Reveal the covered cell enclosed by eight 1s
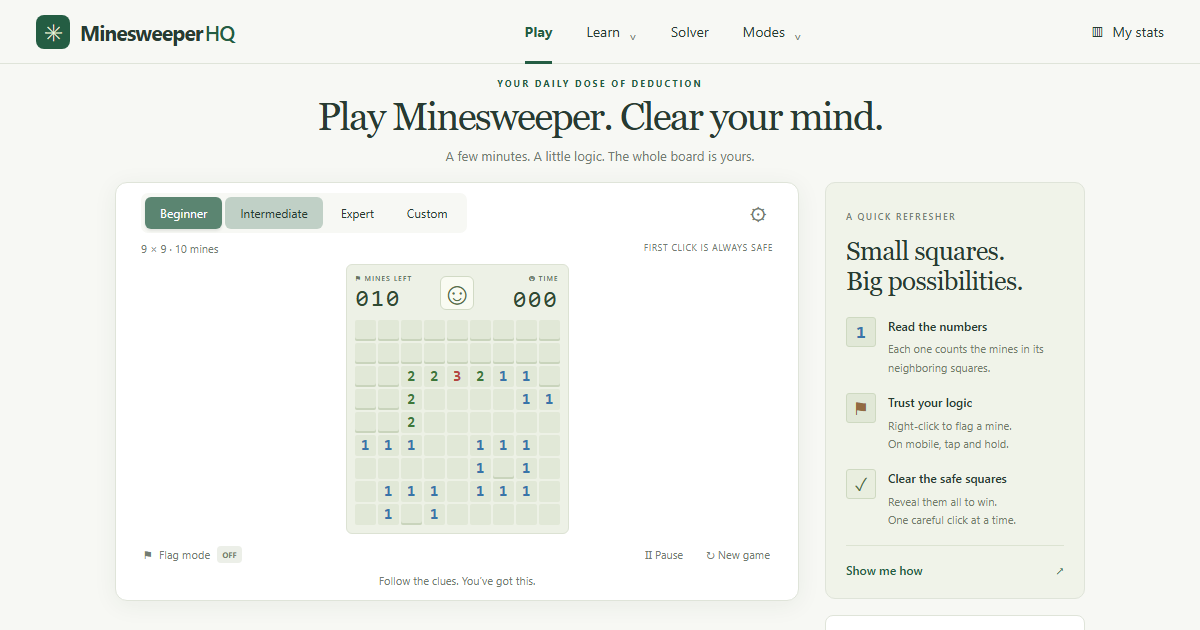The image size is (1200, 630). (x=503, y=468)
